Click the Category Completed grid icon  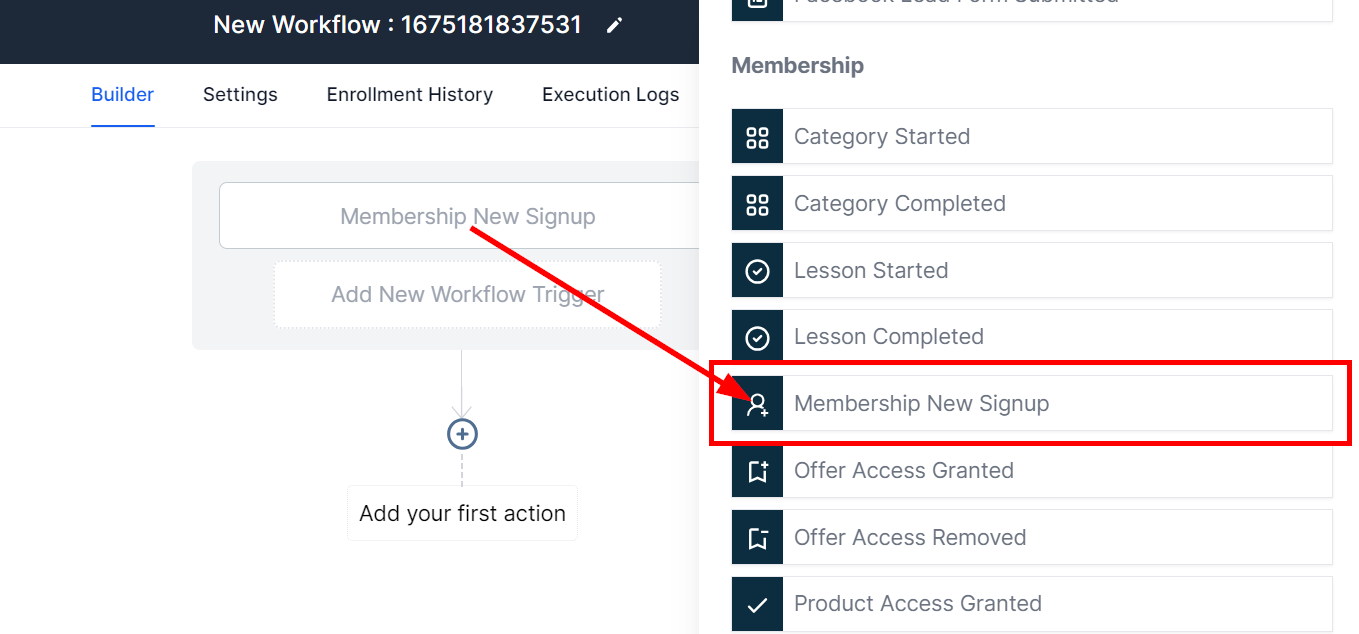coord(757,204)
